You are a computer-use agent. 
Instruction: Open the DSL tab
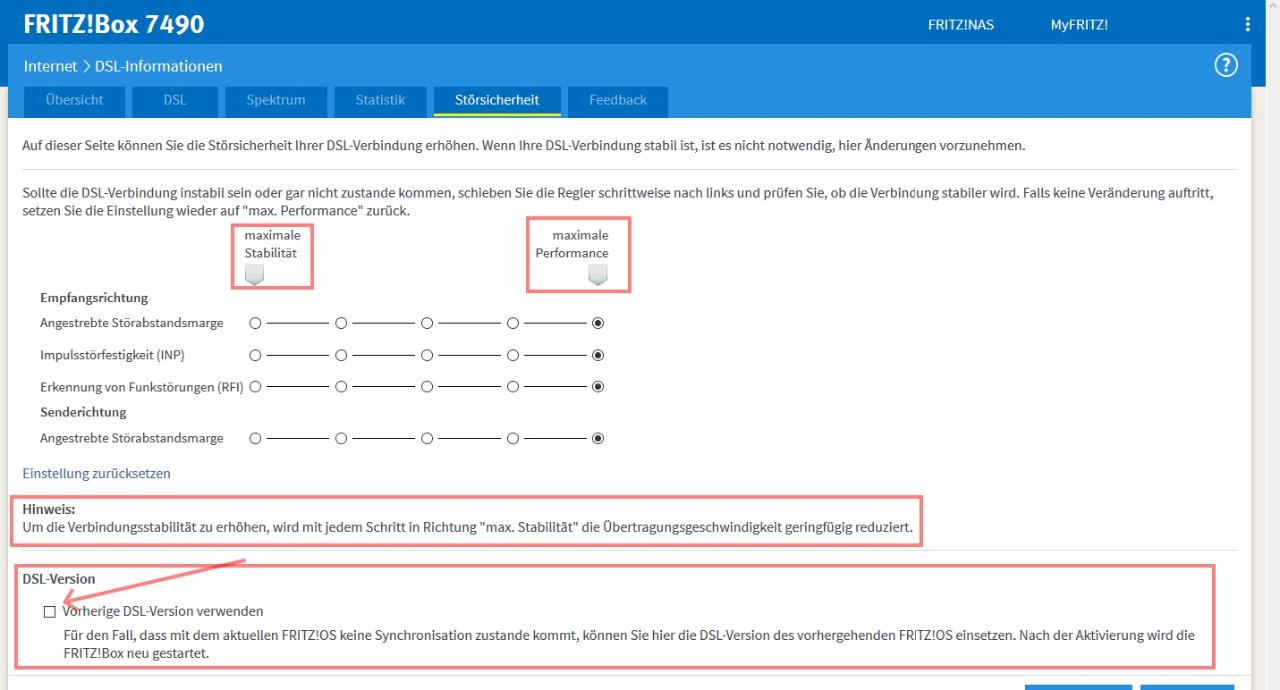tap(175, 100)
